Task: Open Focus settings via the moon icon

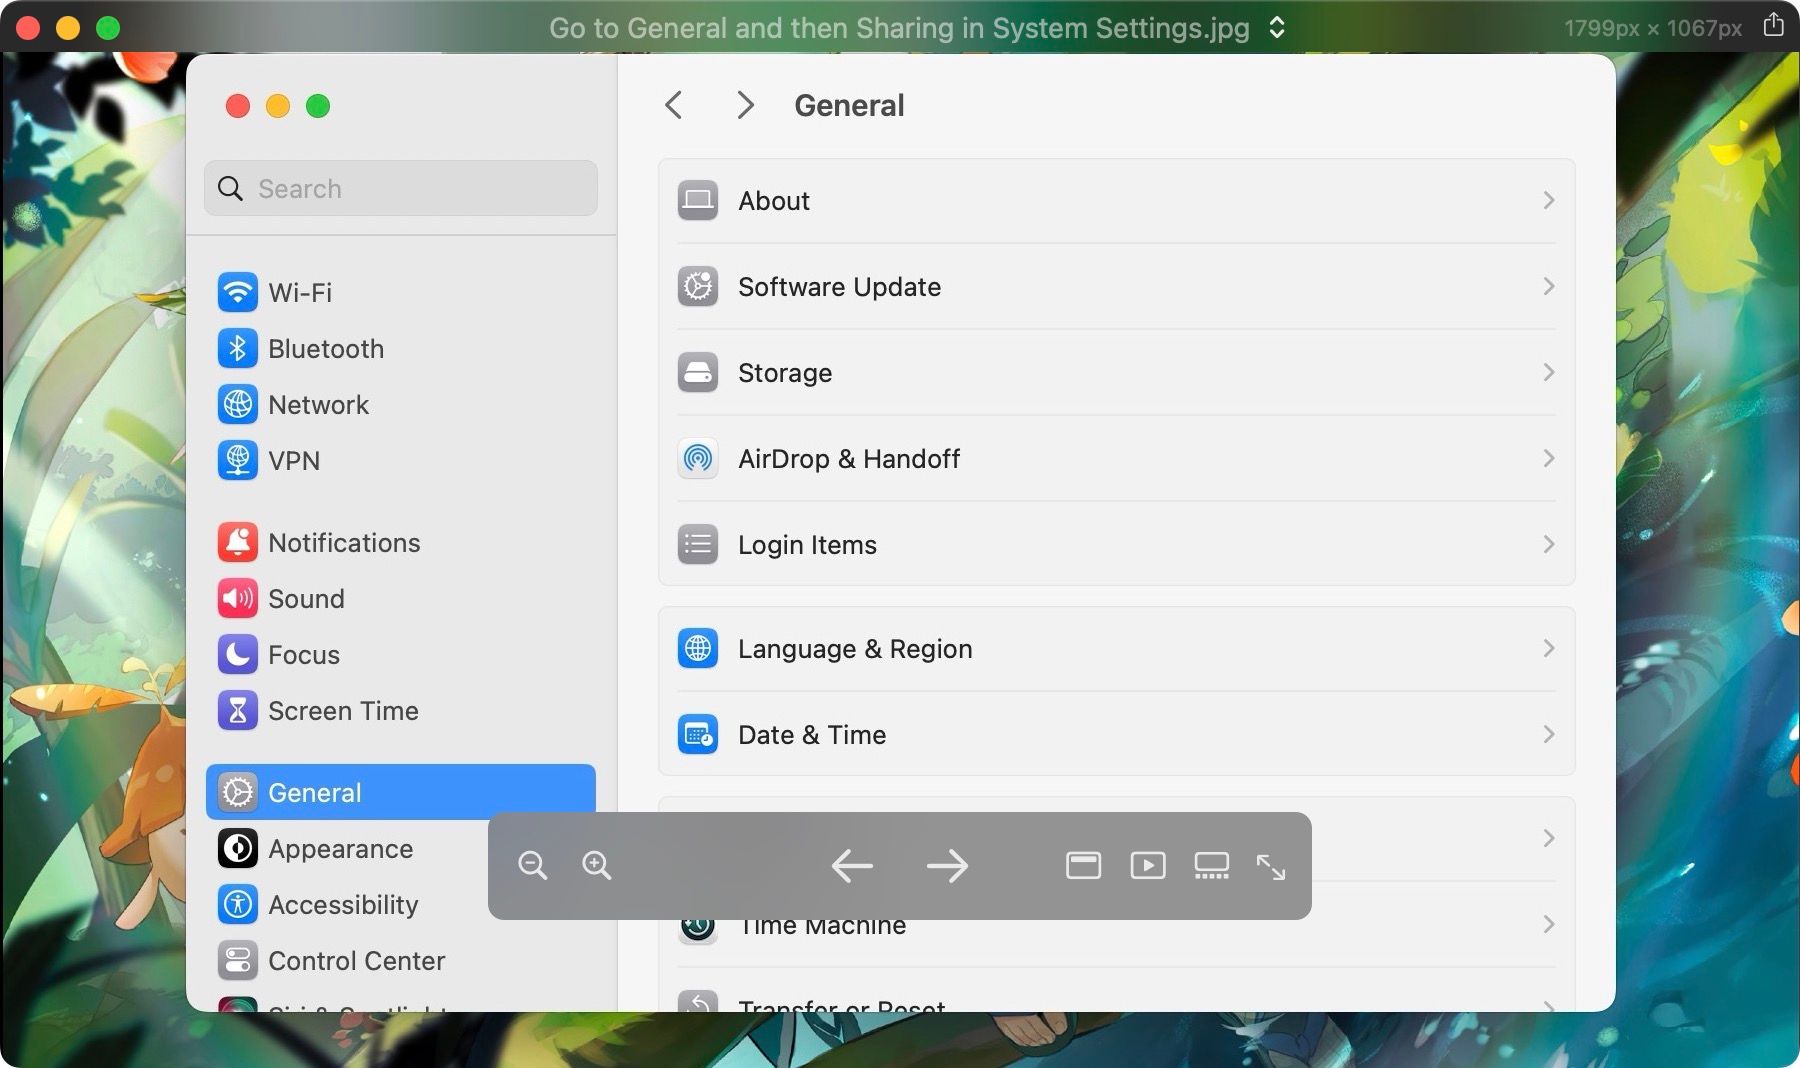Action: 238,654
